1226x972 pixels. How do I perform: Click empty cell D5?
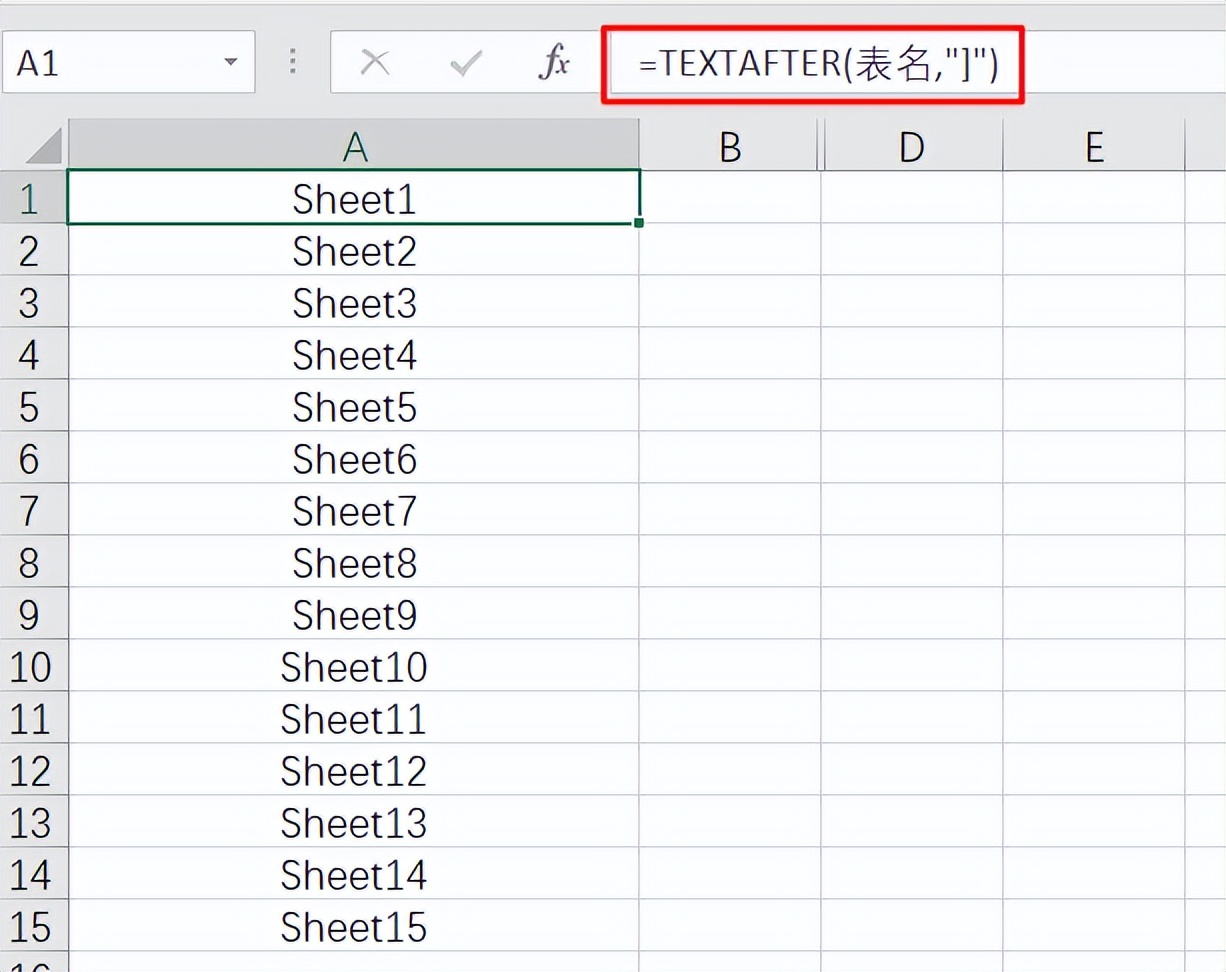912,406
